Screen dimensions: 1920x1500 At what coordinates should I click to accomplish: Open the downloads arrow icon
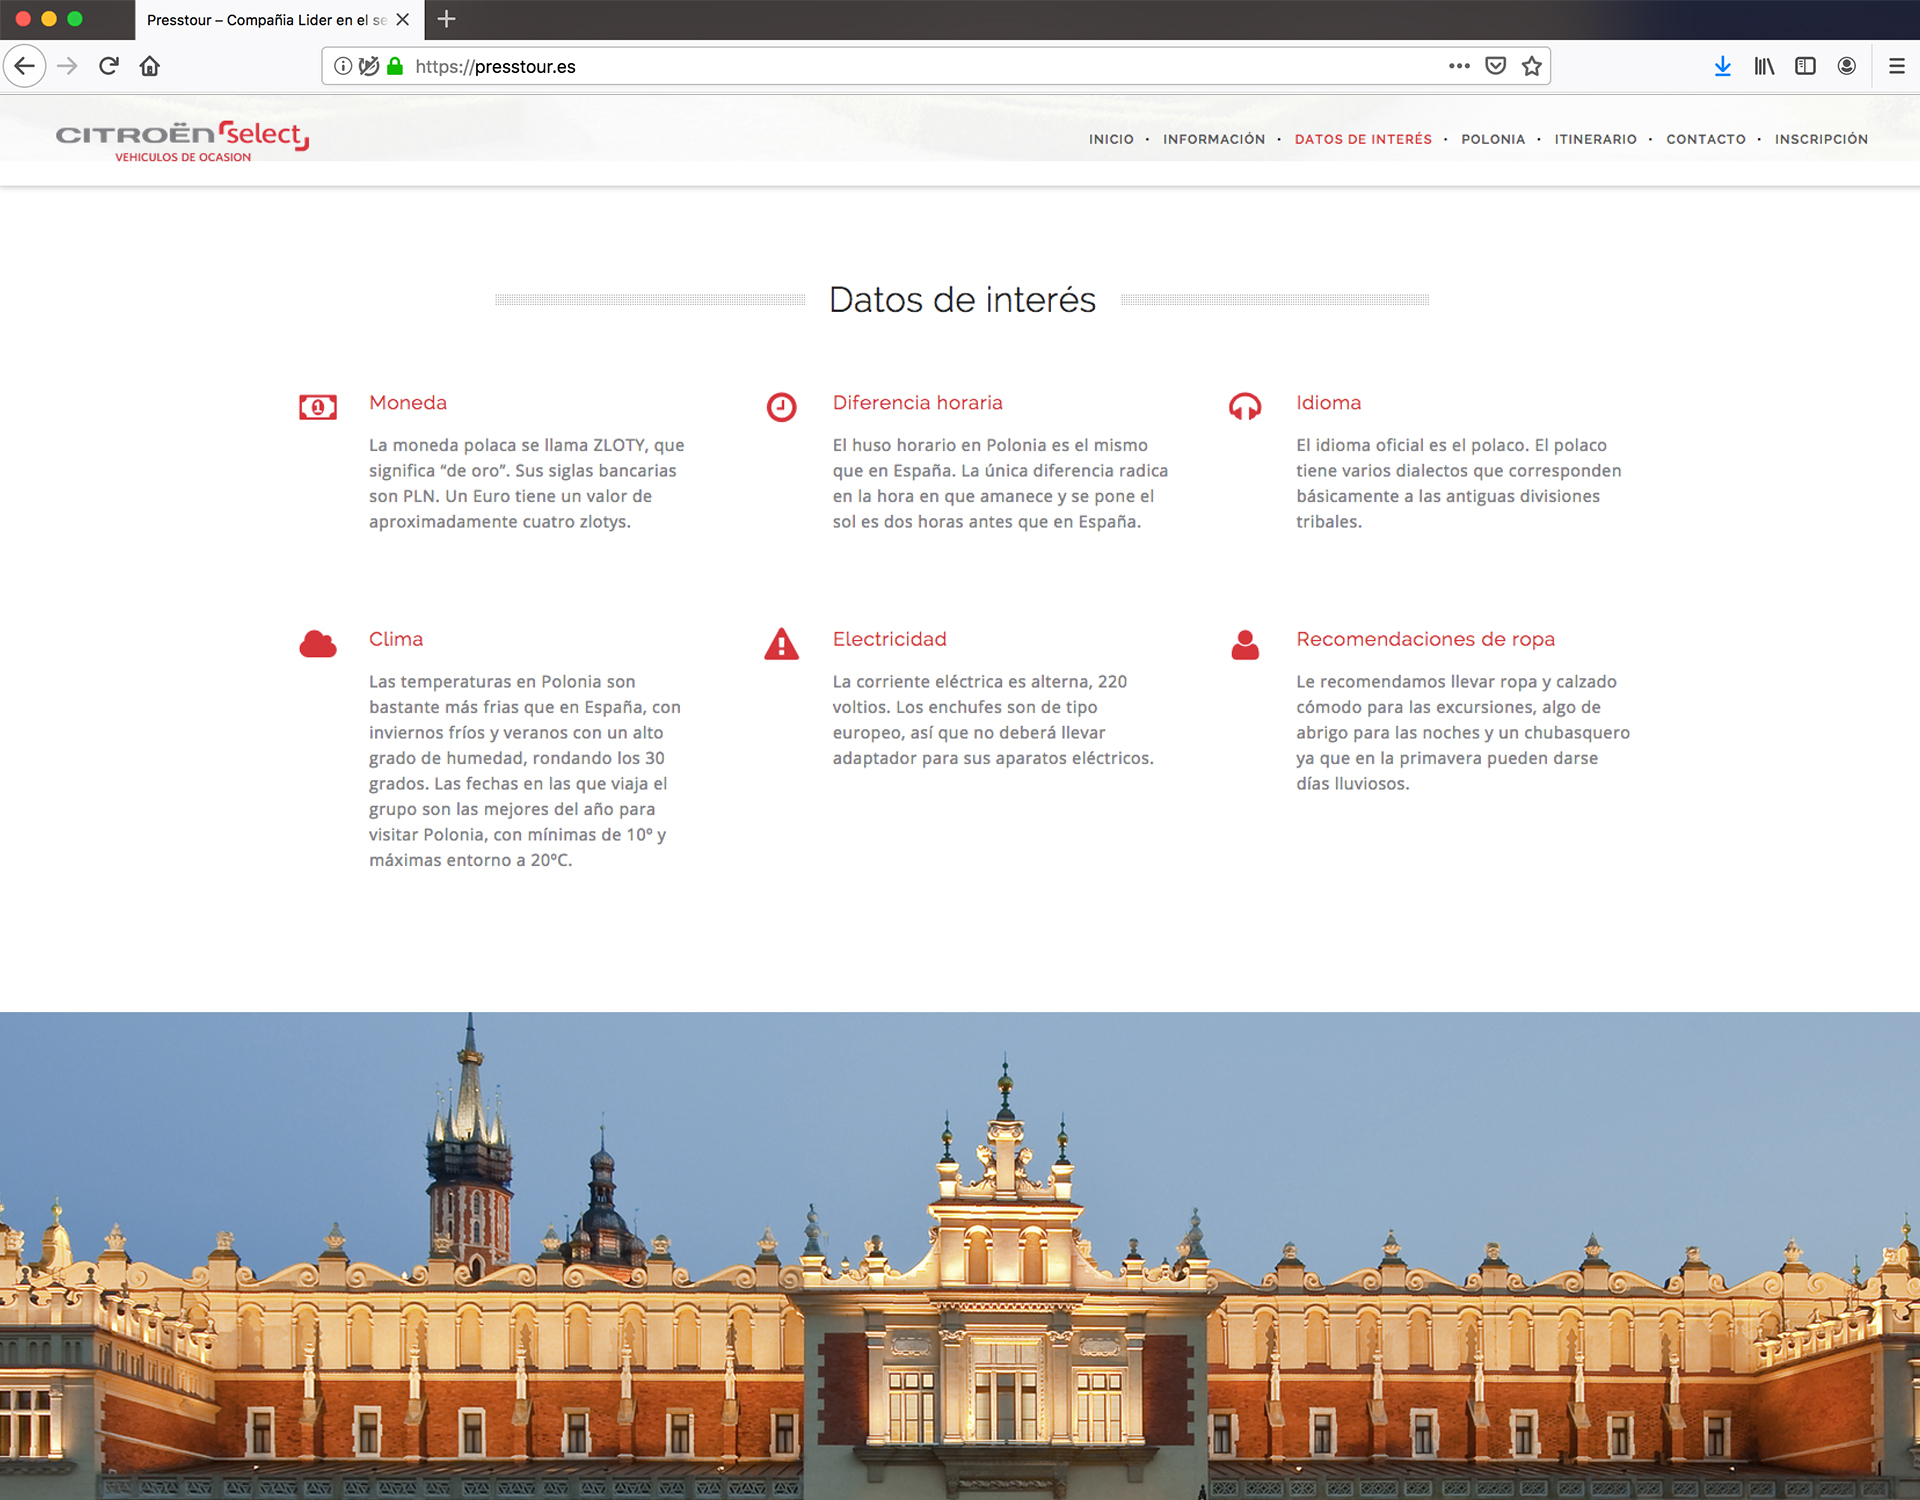click(x=1722, y=66)
